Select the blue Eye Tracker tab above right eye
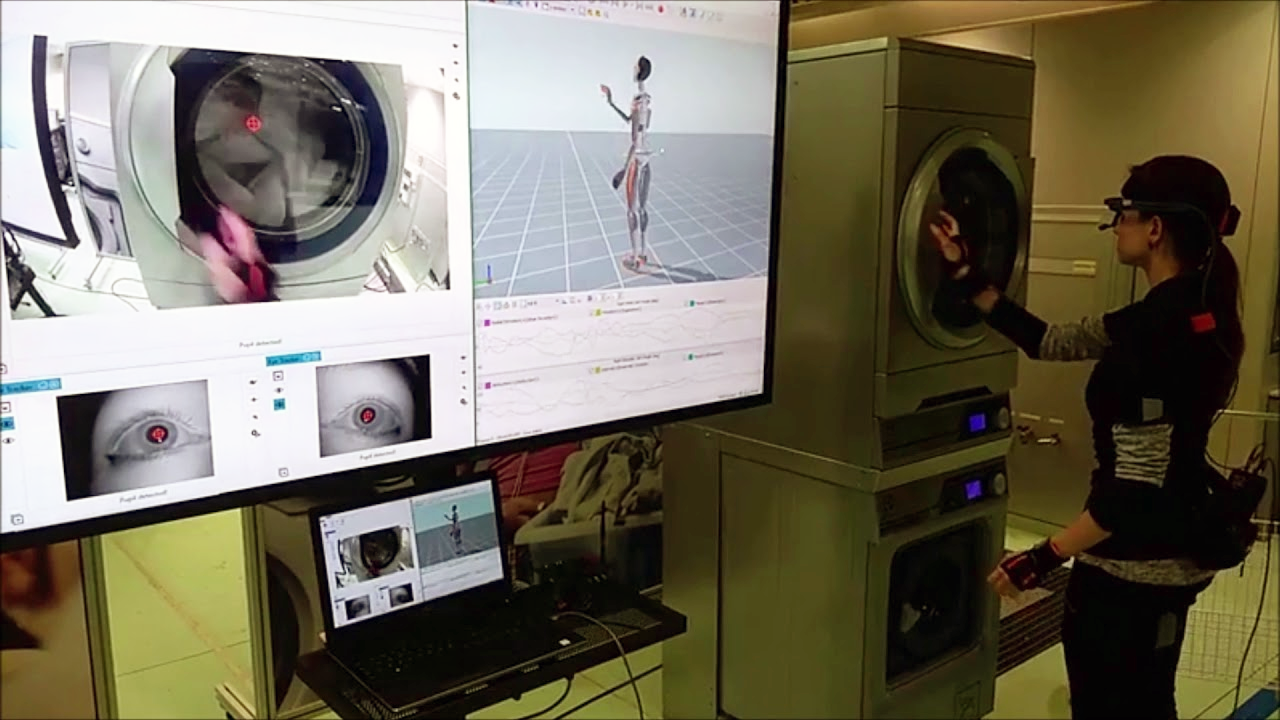 coord(293,358)
